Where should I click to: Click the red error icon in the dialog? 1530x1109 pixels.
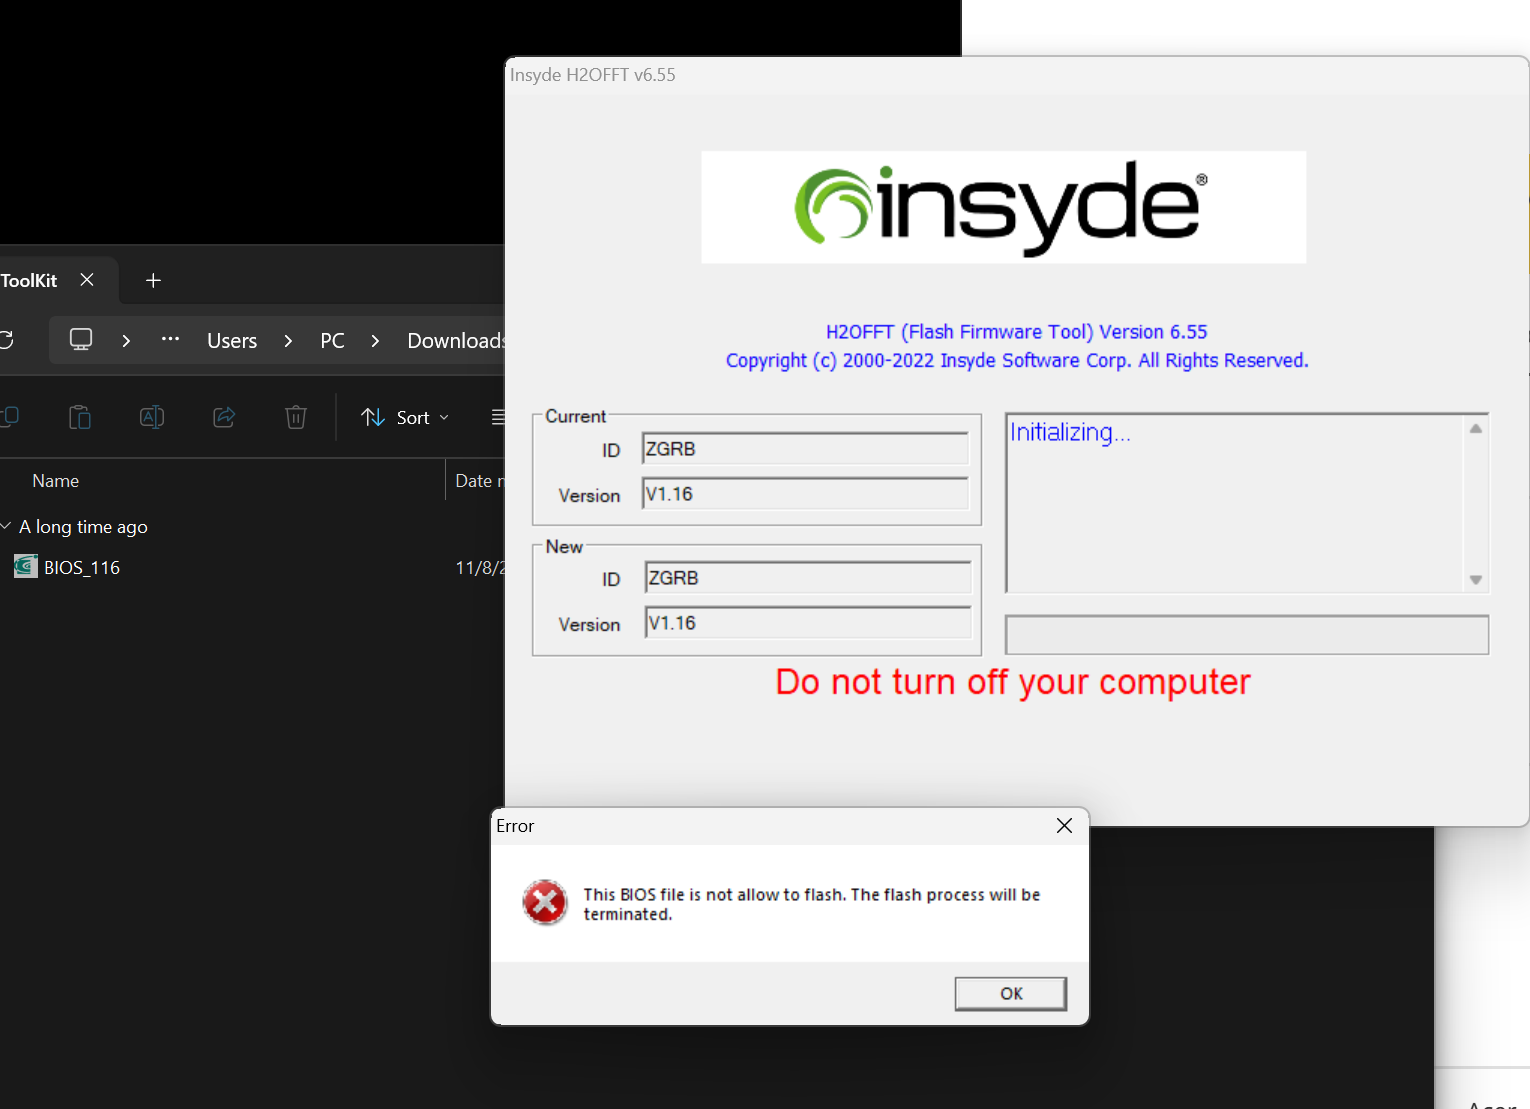point(545,903)
